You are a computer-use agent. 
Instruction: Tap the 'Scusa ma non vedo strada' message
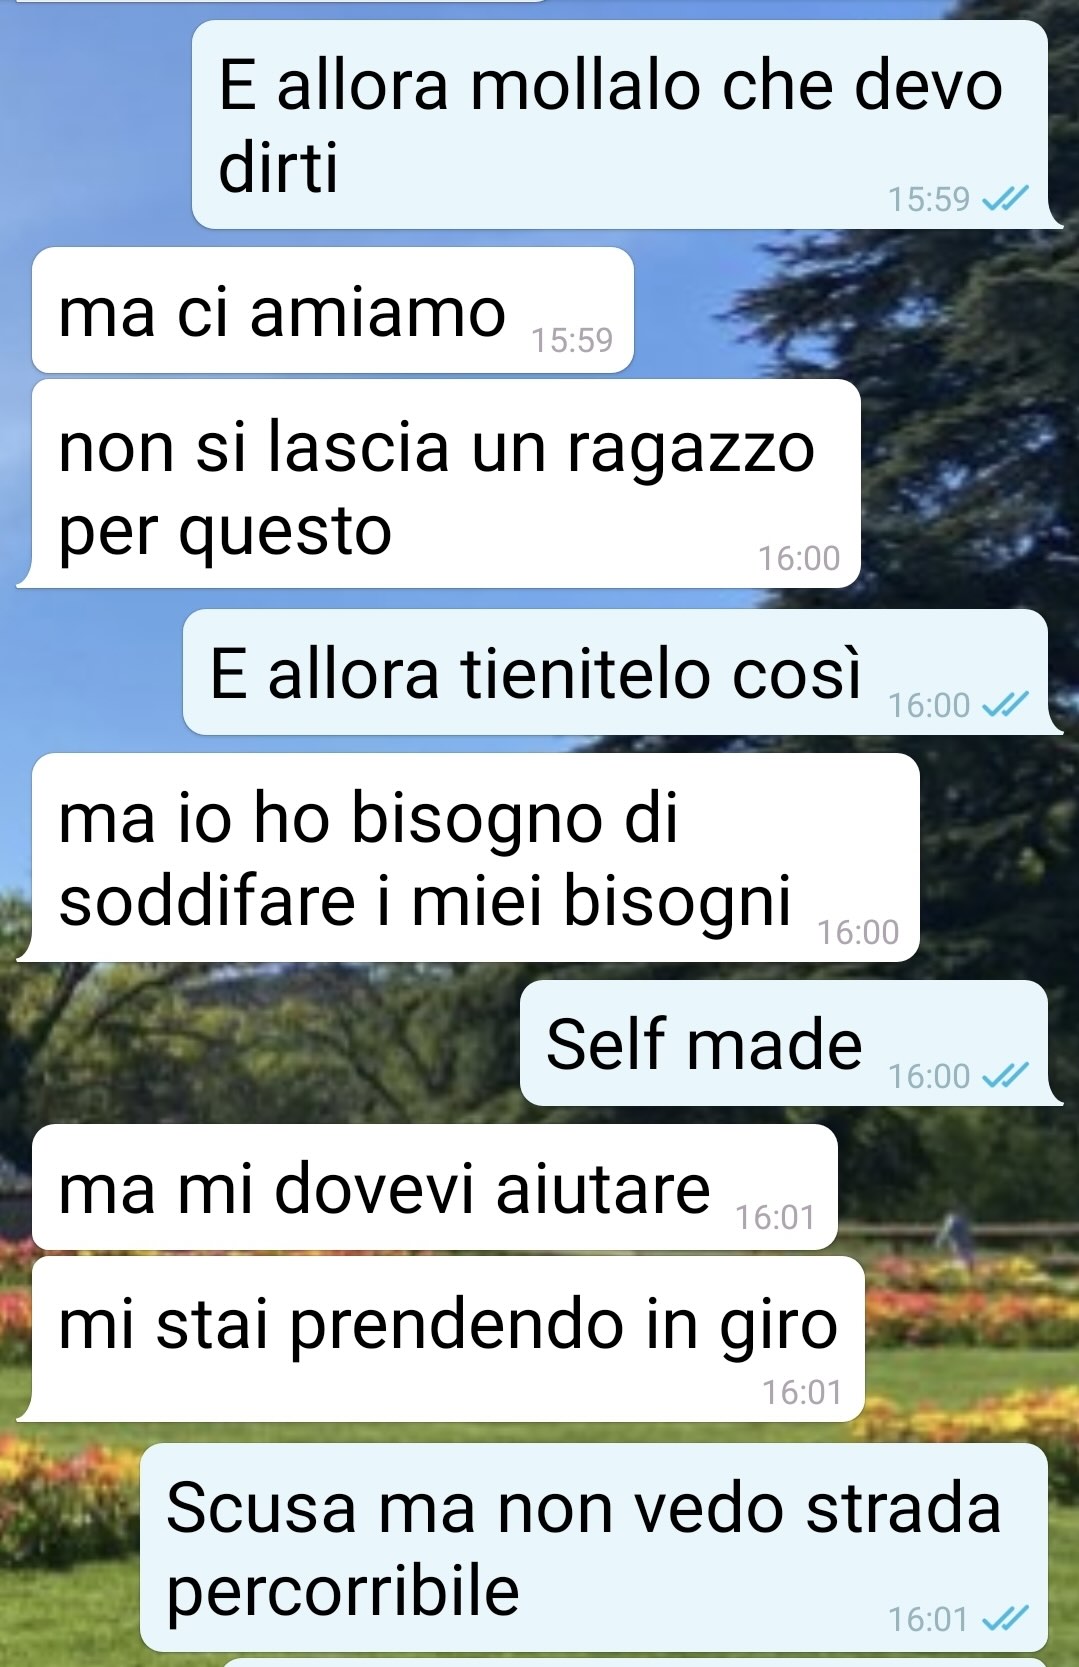pos(594,1546)
